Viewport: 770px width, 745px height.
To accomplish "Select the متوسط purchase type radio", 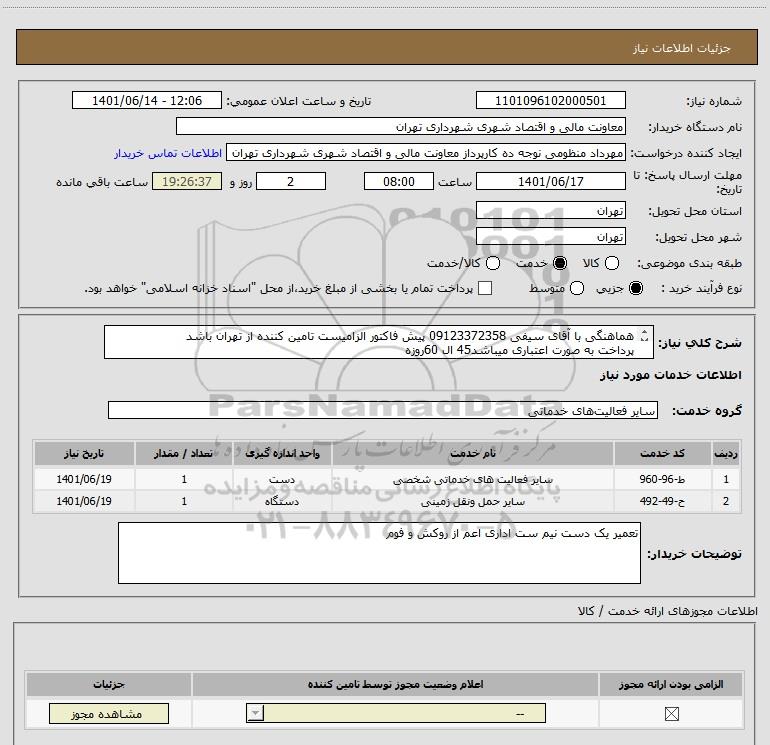I will pyautogui.click(x=577, y=288).
